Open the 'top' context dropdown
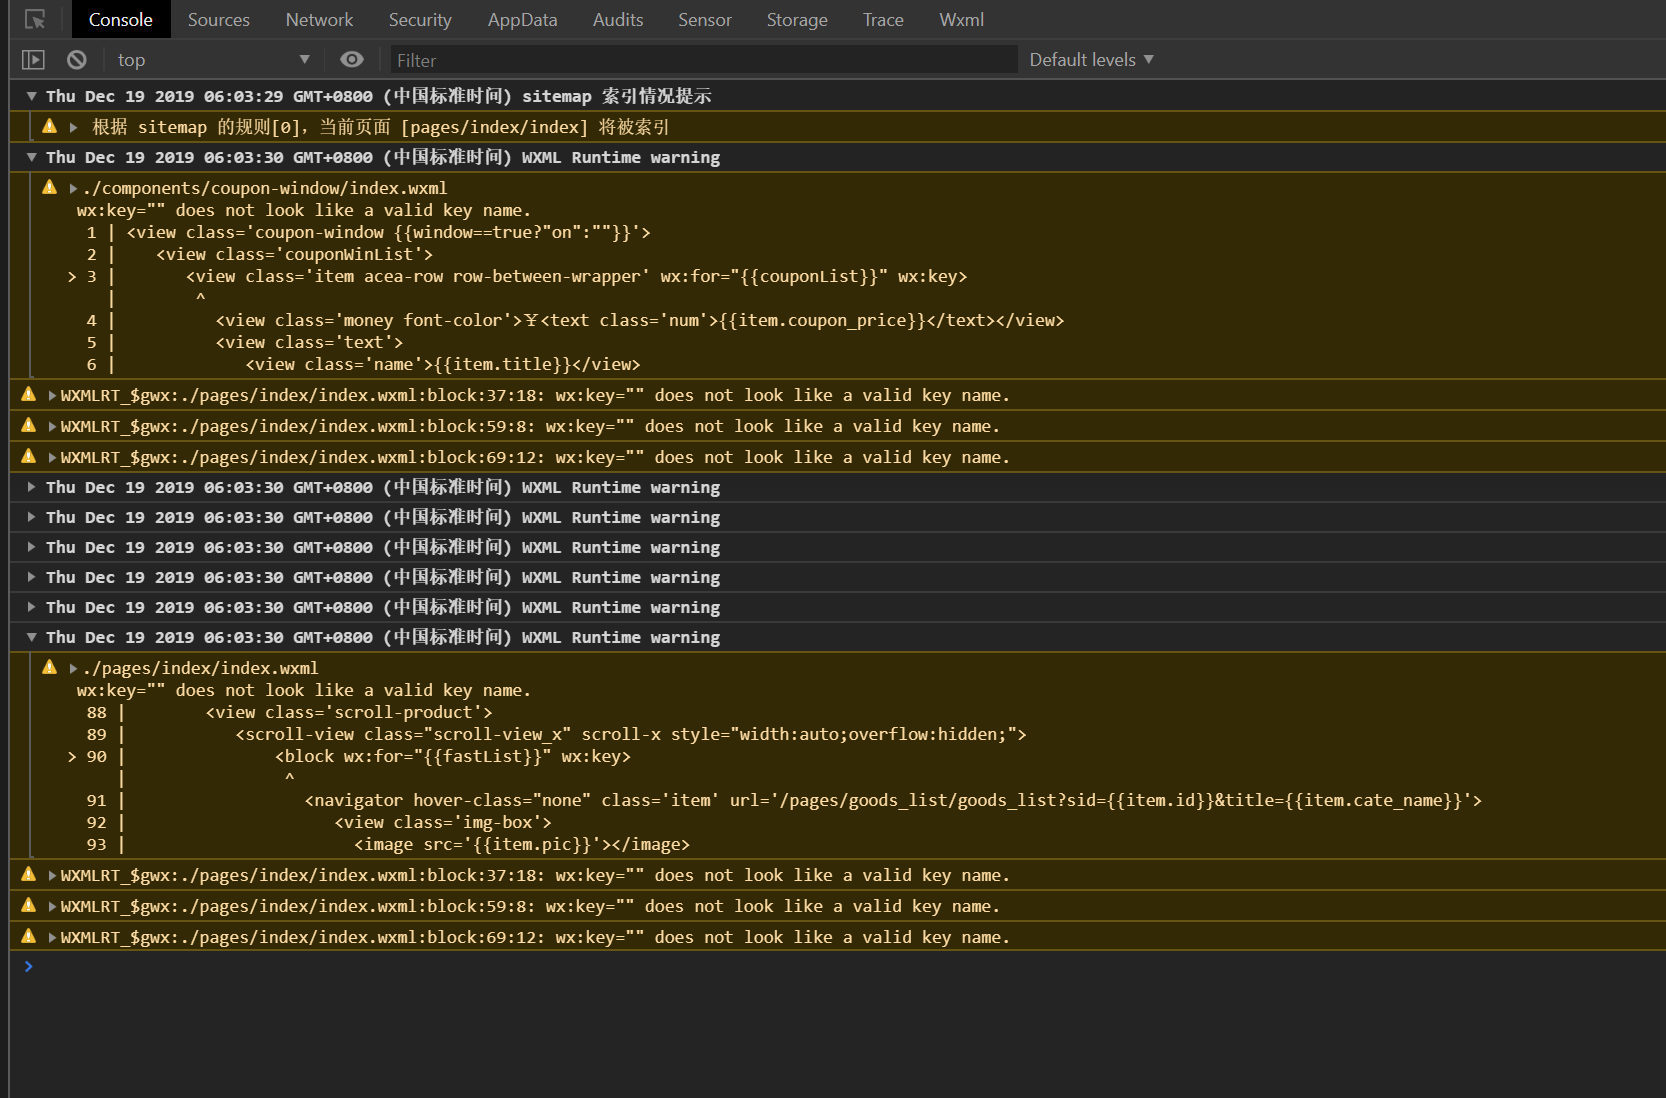Screen dimensions: 1666x1098 coord(213,60)
